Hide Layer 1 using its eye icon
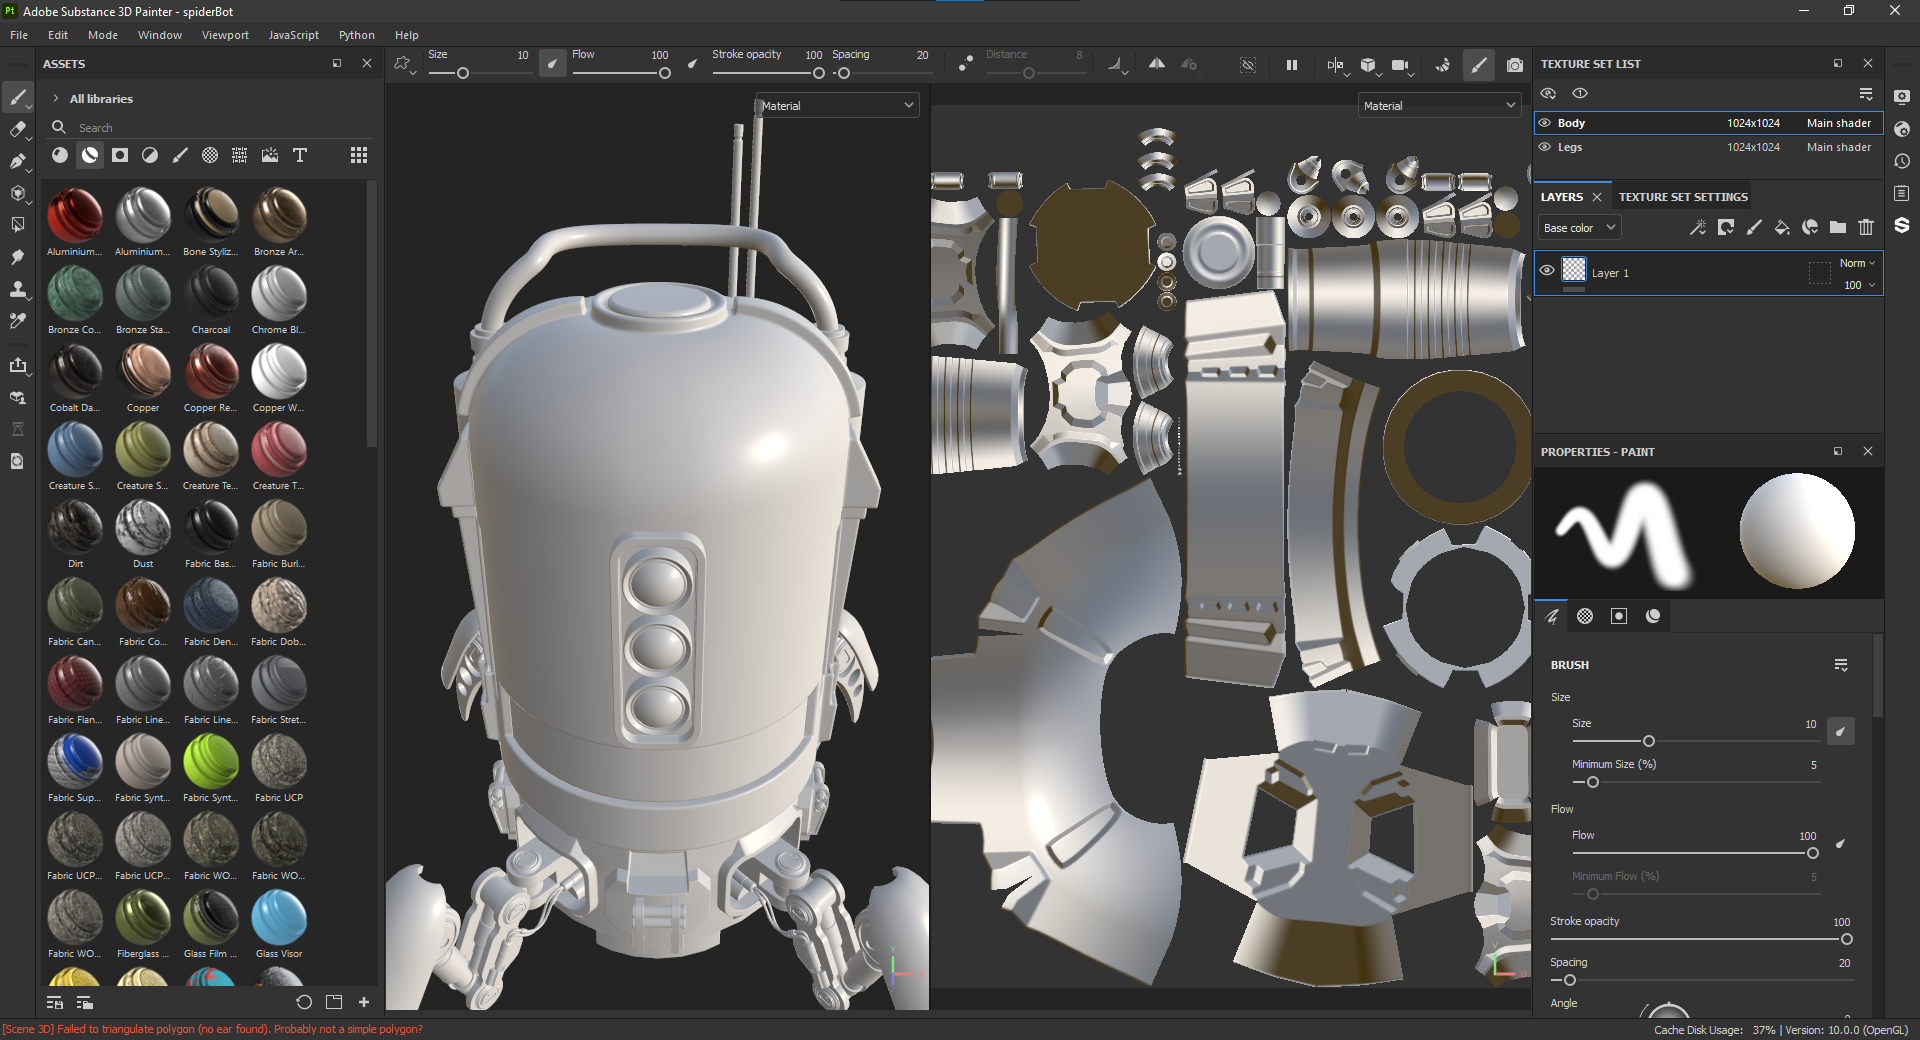 (x=1547, y=270)
